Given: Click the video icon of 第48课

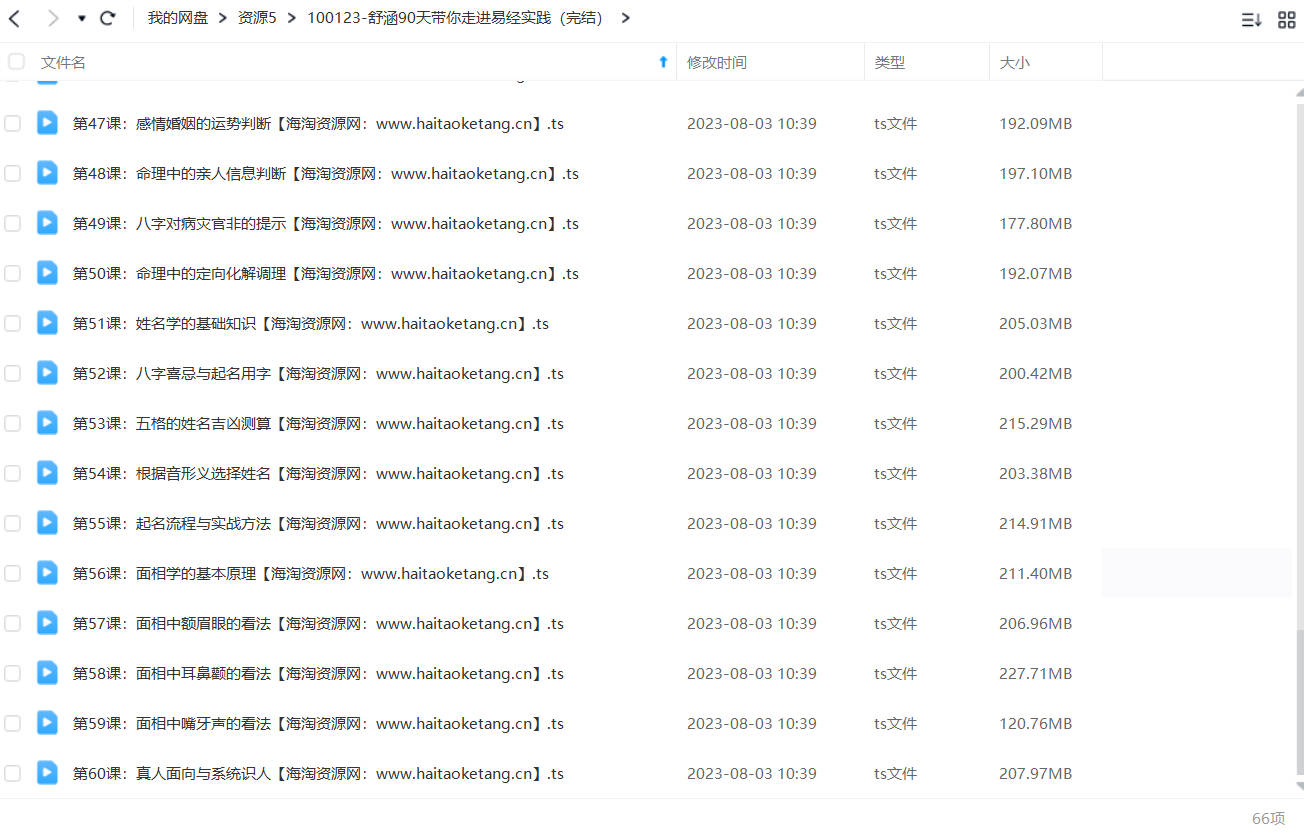Looking at the screenshot, I should pyautogui.click(x=47, y=172).
